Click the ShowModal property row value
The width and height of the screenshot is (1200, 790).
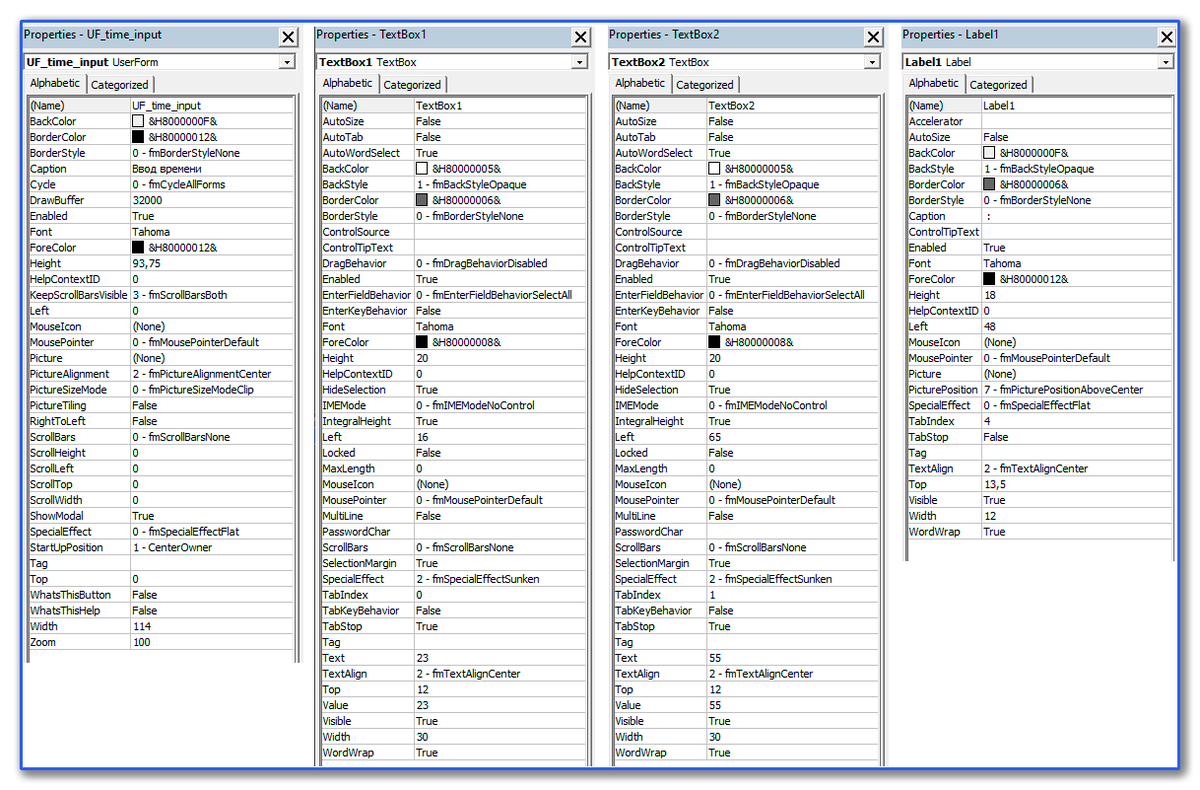point(212,516)
